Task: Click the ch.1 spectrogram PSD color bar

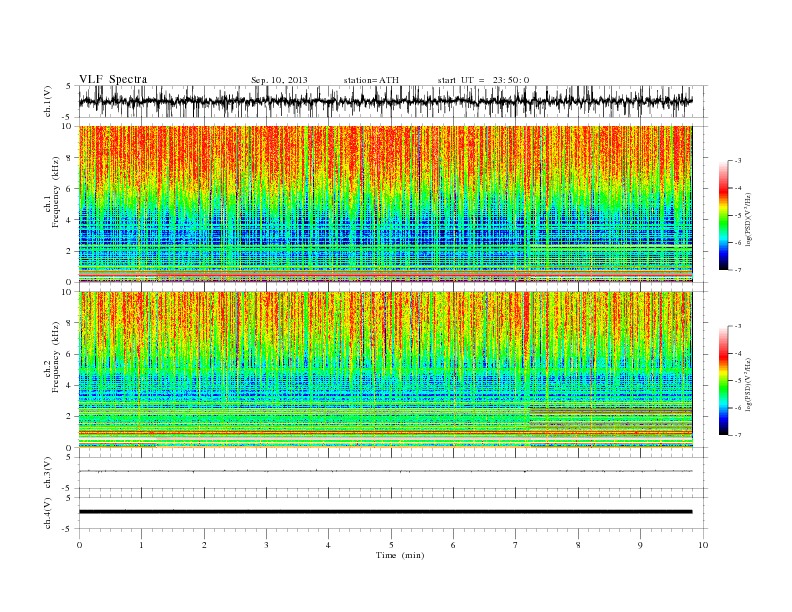Action: (724, 216)
